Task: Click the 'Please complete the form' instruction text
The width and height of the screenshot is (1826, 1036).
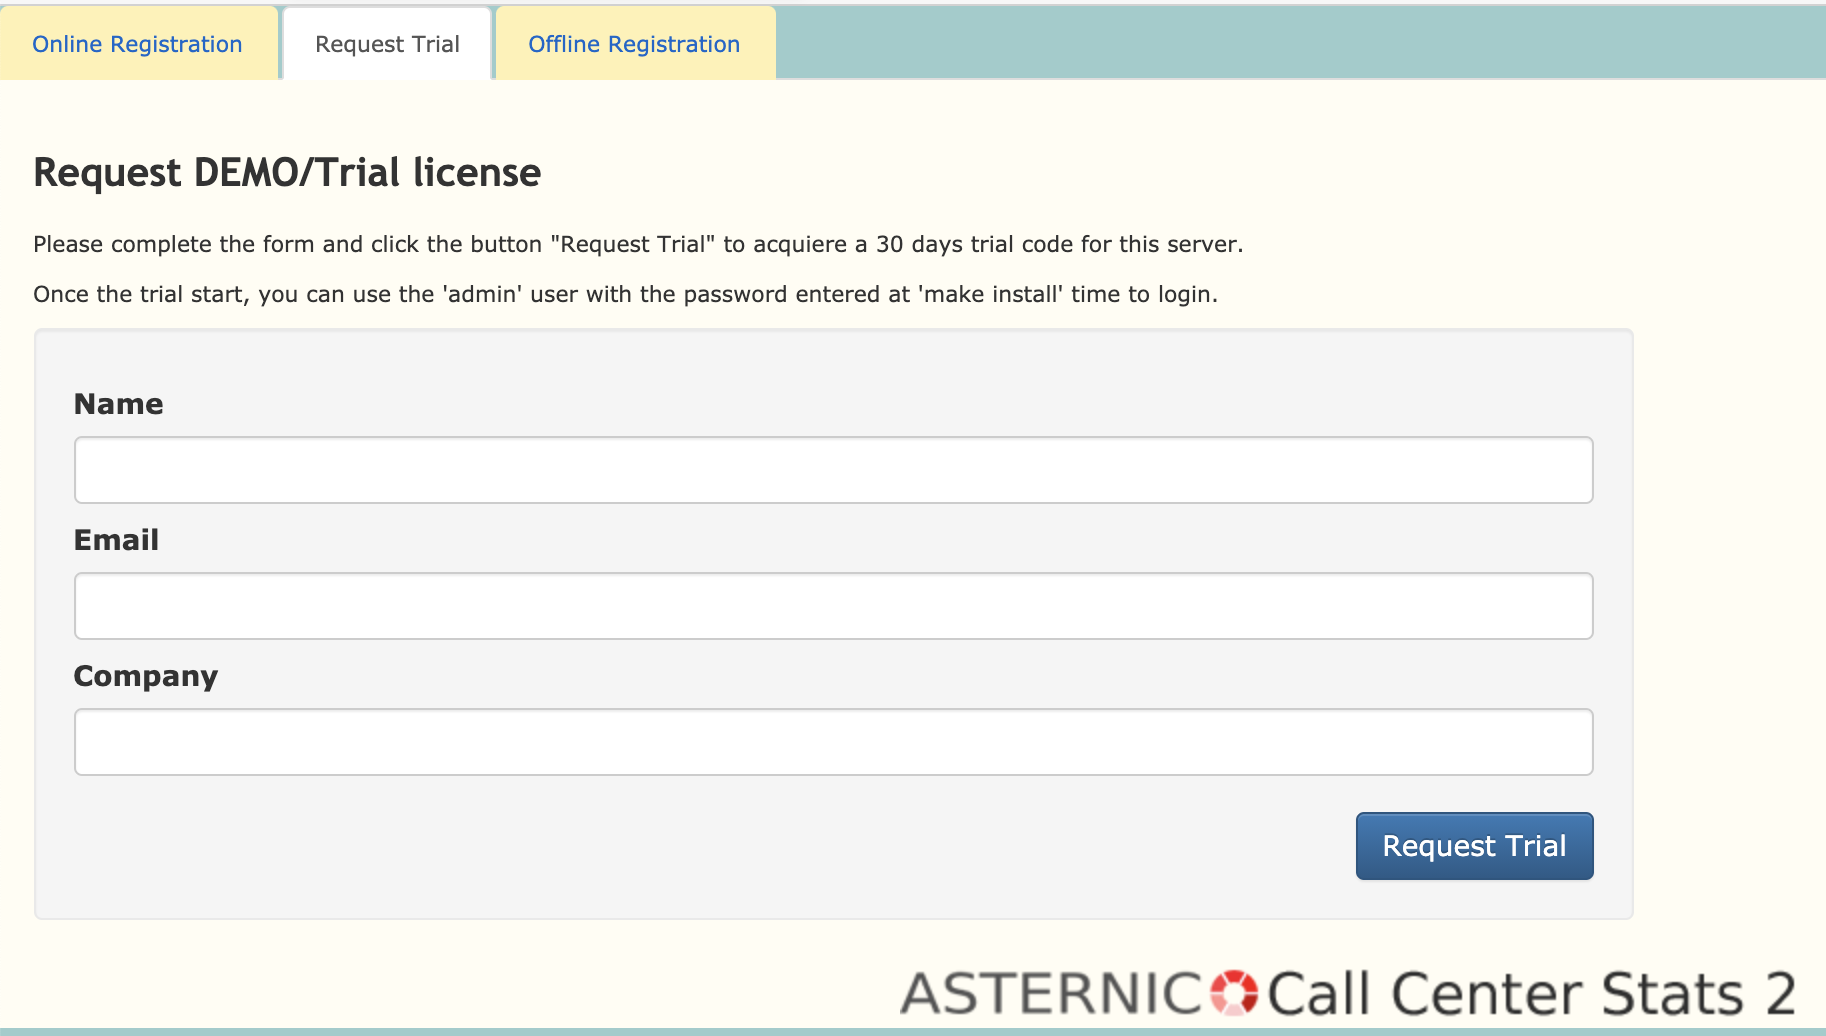Action: click(x=638, y=245)
